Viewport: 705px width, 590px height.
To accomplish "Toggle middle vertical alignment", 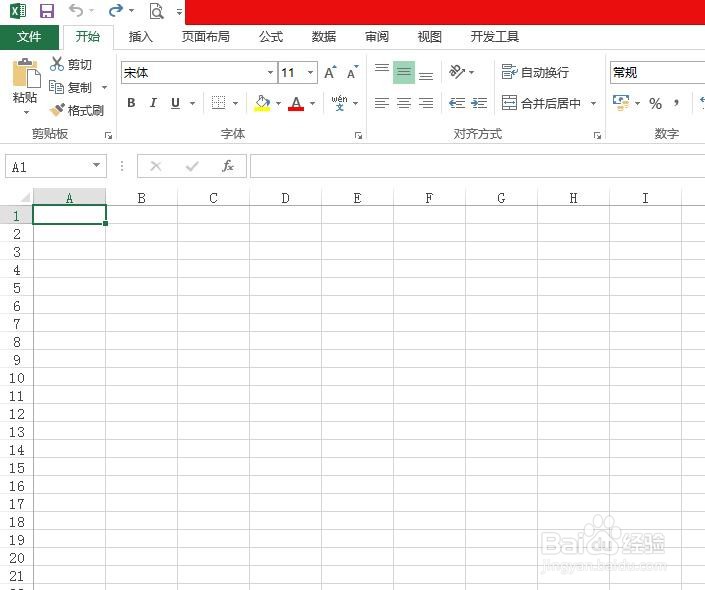I will (404, 72).
